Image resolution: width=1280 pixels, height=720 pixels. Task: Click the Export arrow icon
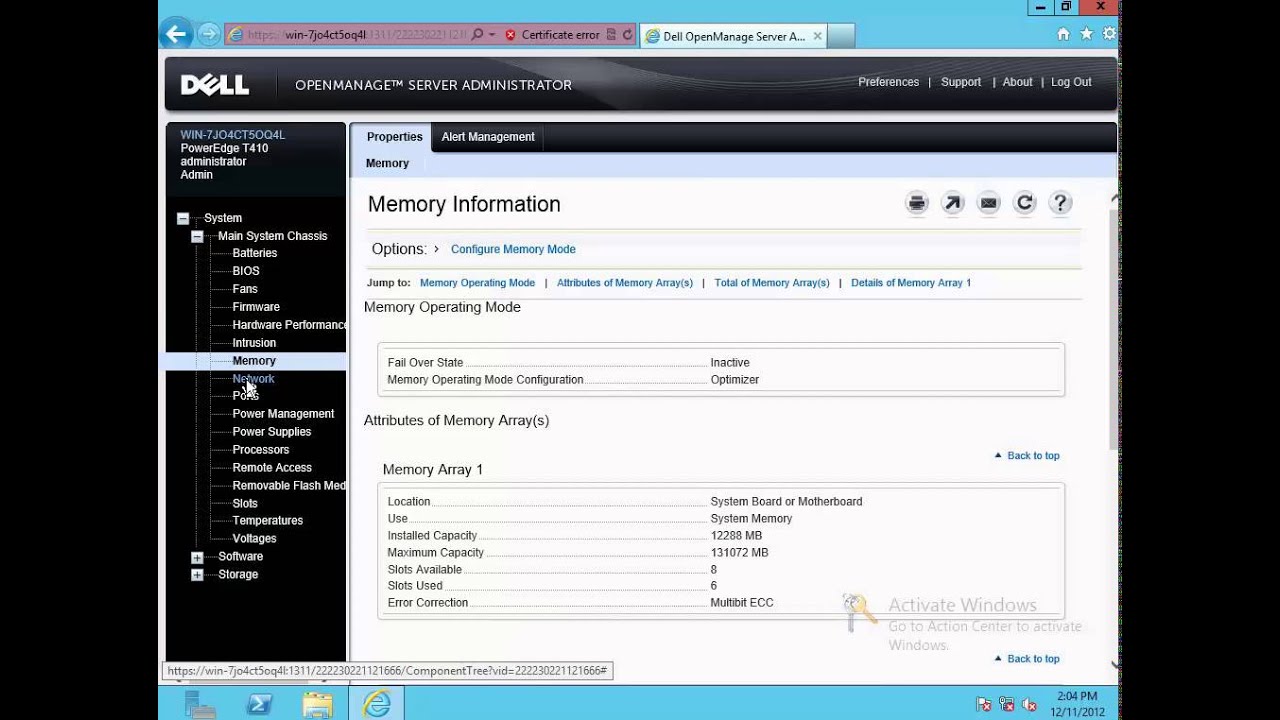[x=953, y=203]
